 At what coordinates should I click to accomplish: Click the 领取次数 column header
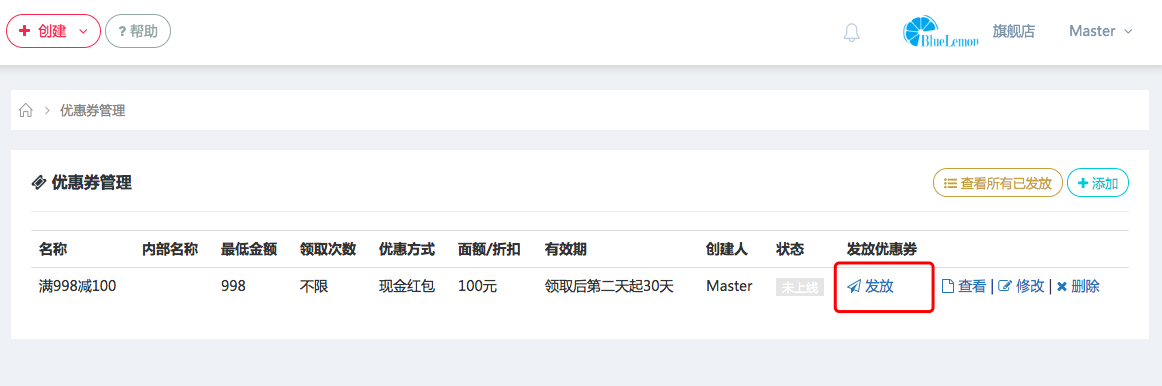pyautogui.click(x=328, y=249)
